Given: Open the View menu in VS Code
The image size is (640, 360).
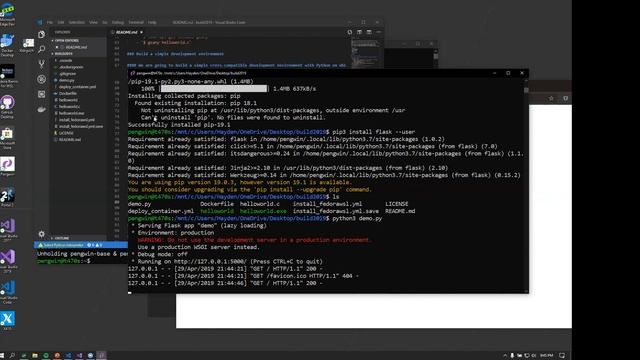Looking at the screenshot, I should (93, 22).
